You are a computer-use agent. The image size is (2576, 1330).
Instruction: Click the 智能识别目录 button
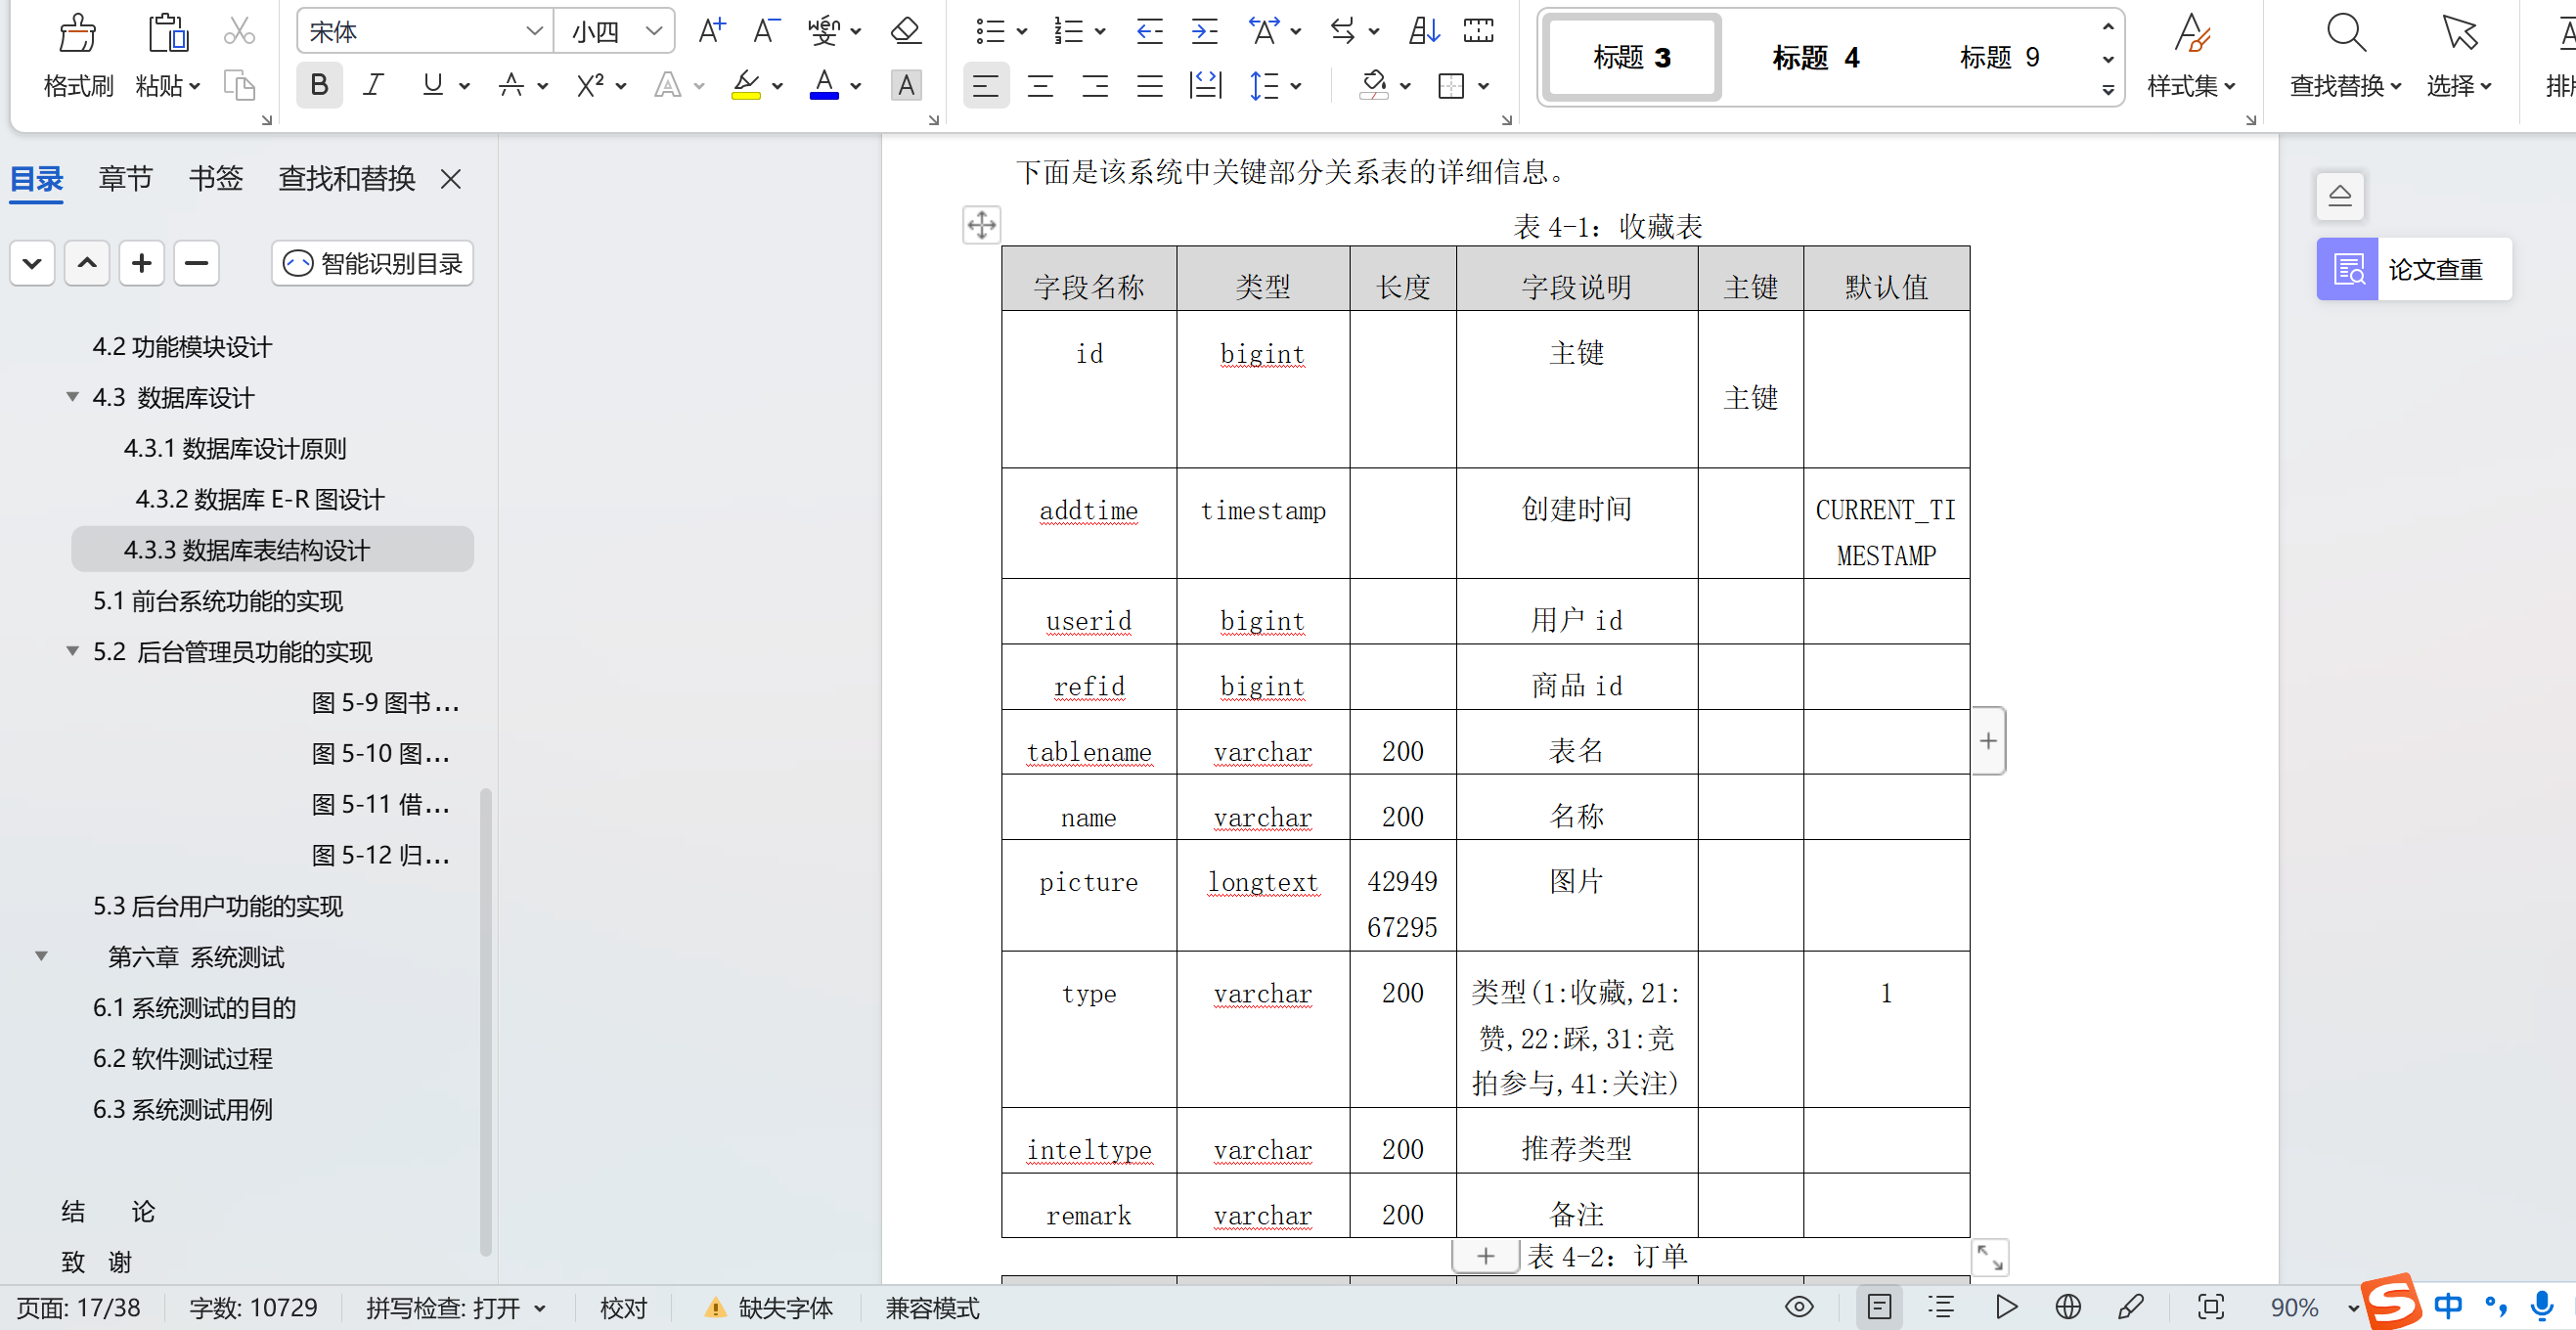(372, 263)
